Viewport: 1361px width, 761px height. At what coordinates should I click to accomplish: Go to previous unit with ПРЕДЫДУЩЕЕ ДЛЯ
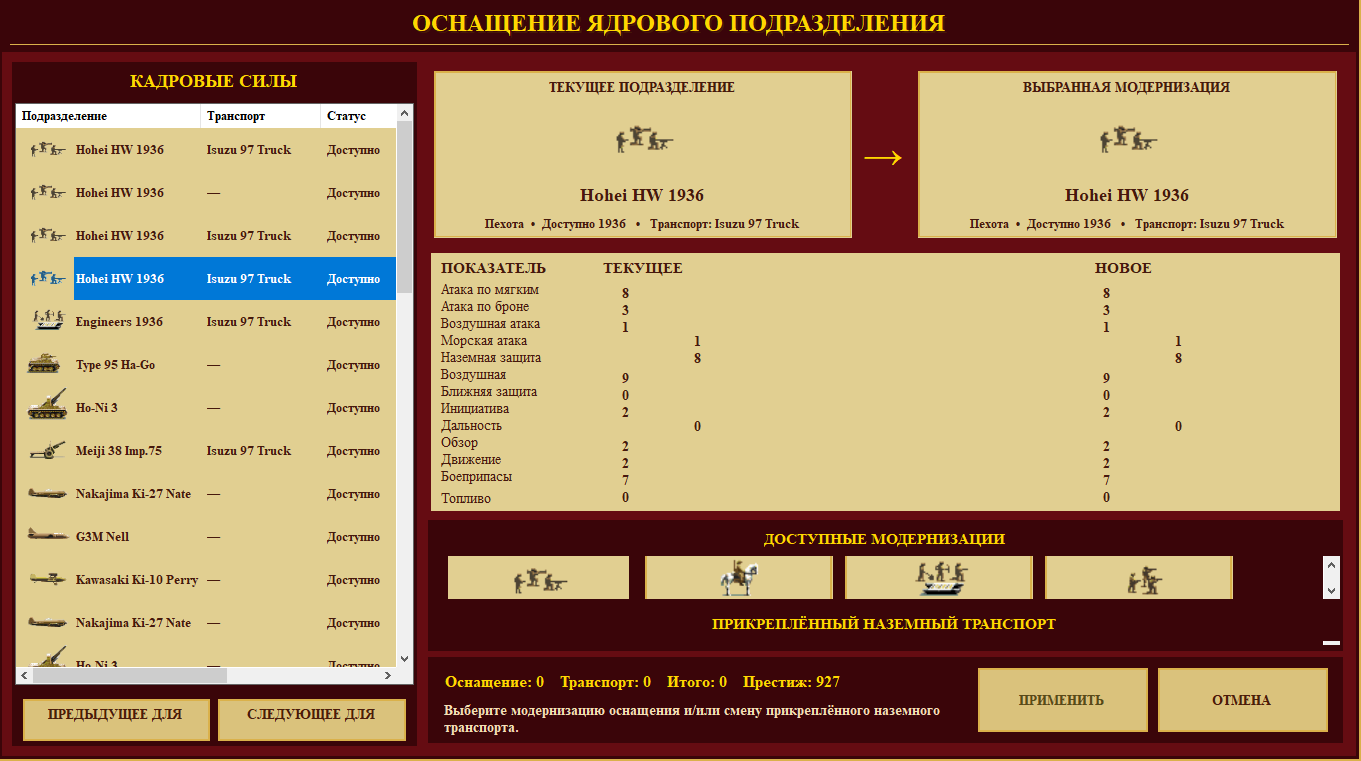pos(116,720)
